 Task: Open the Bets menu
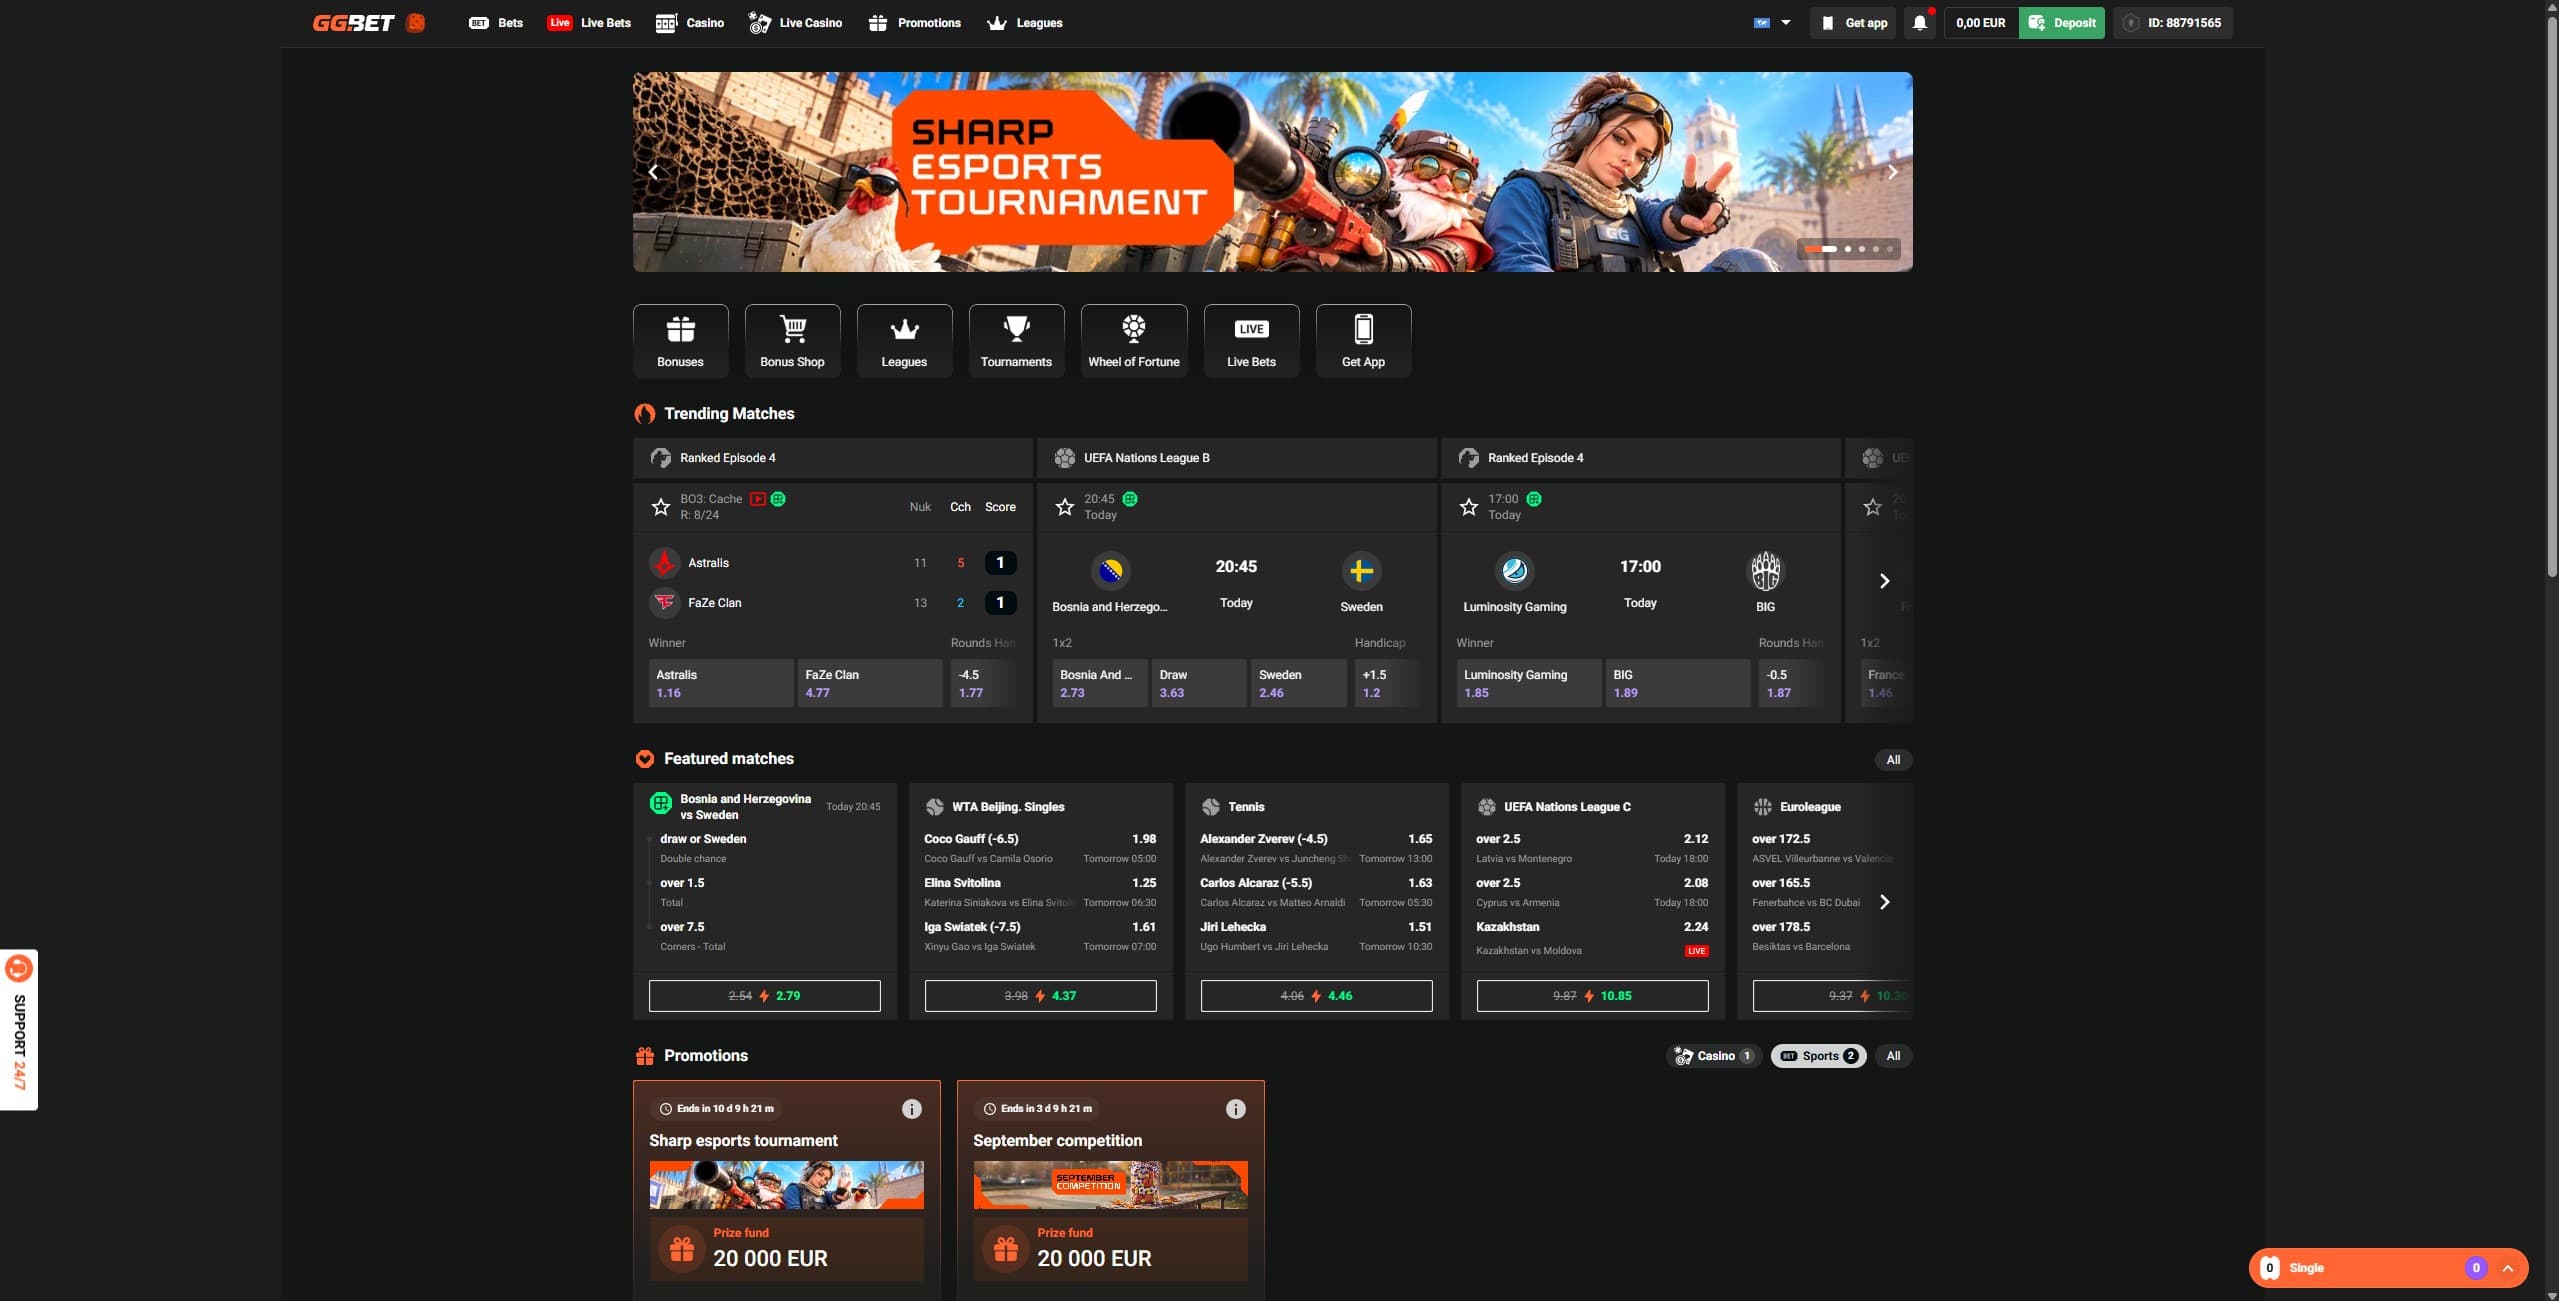click(x=496, y=22)
